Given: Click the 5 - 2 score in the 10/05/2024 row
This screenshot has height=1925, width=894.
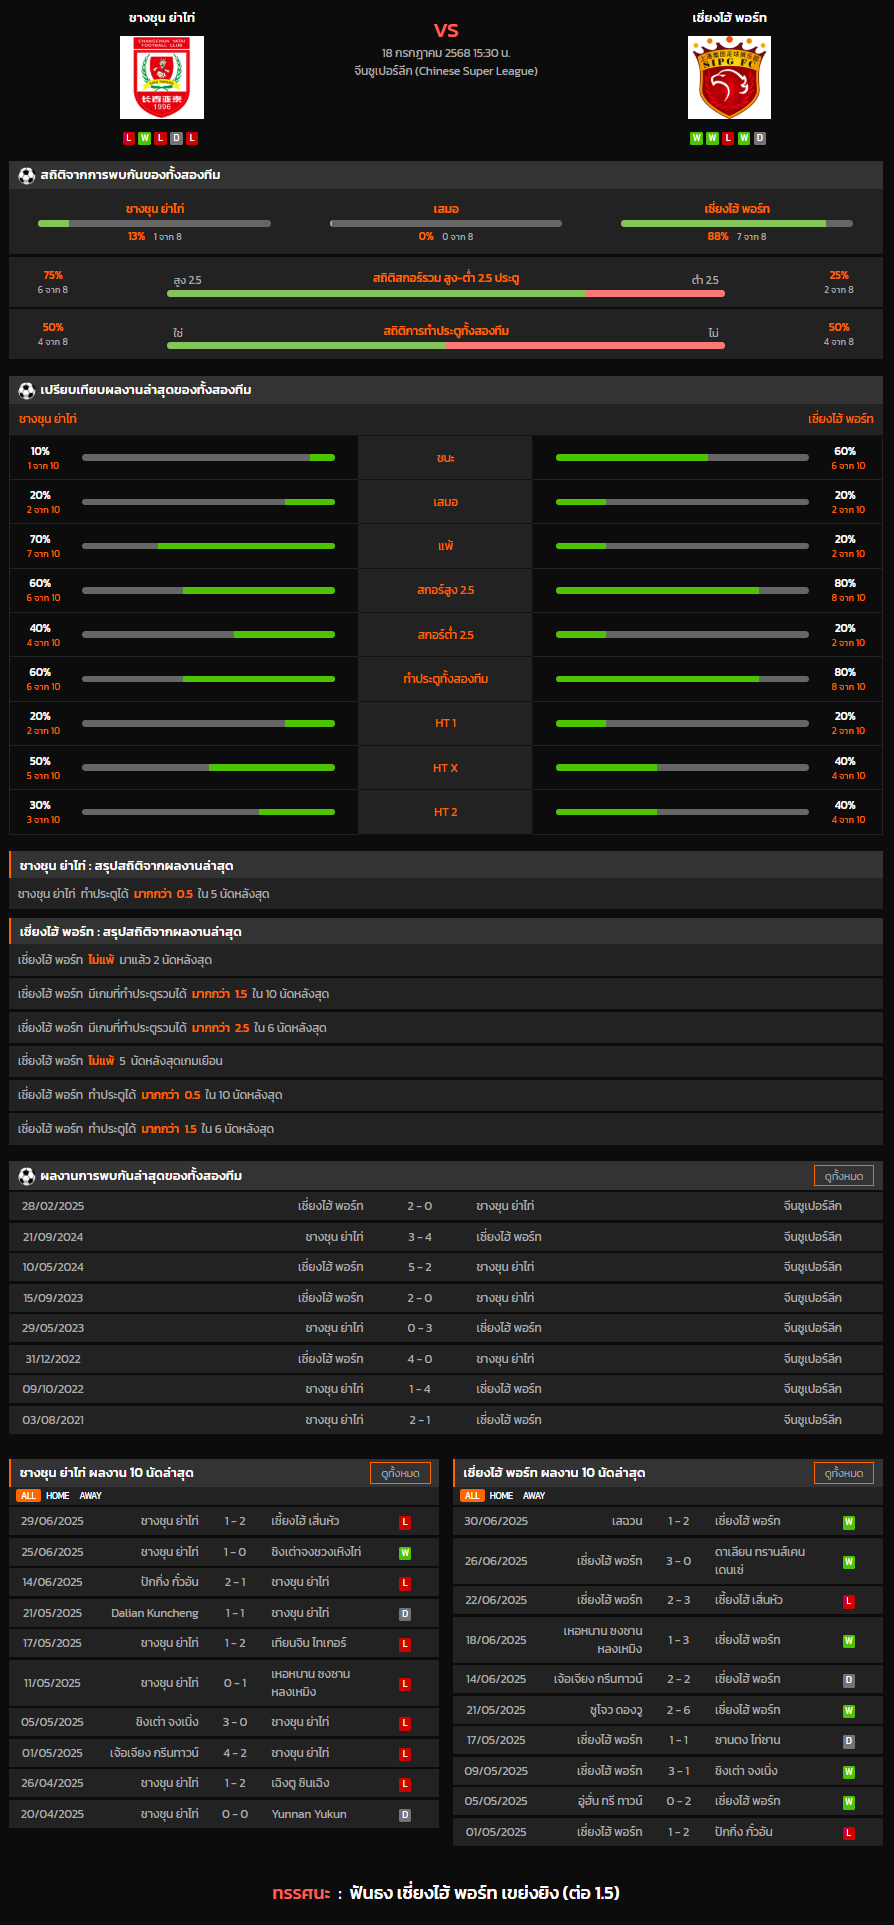Looking at the screenshot, I should tap(420, 1267).
